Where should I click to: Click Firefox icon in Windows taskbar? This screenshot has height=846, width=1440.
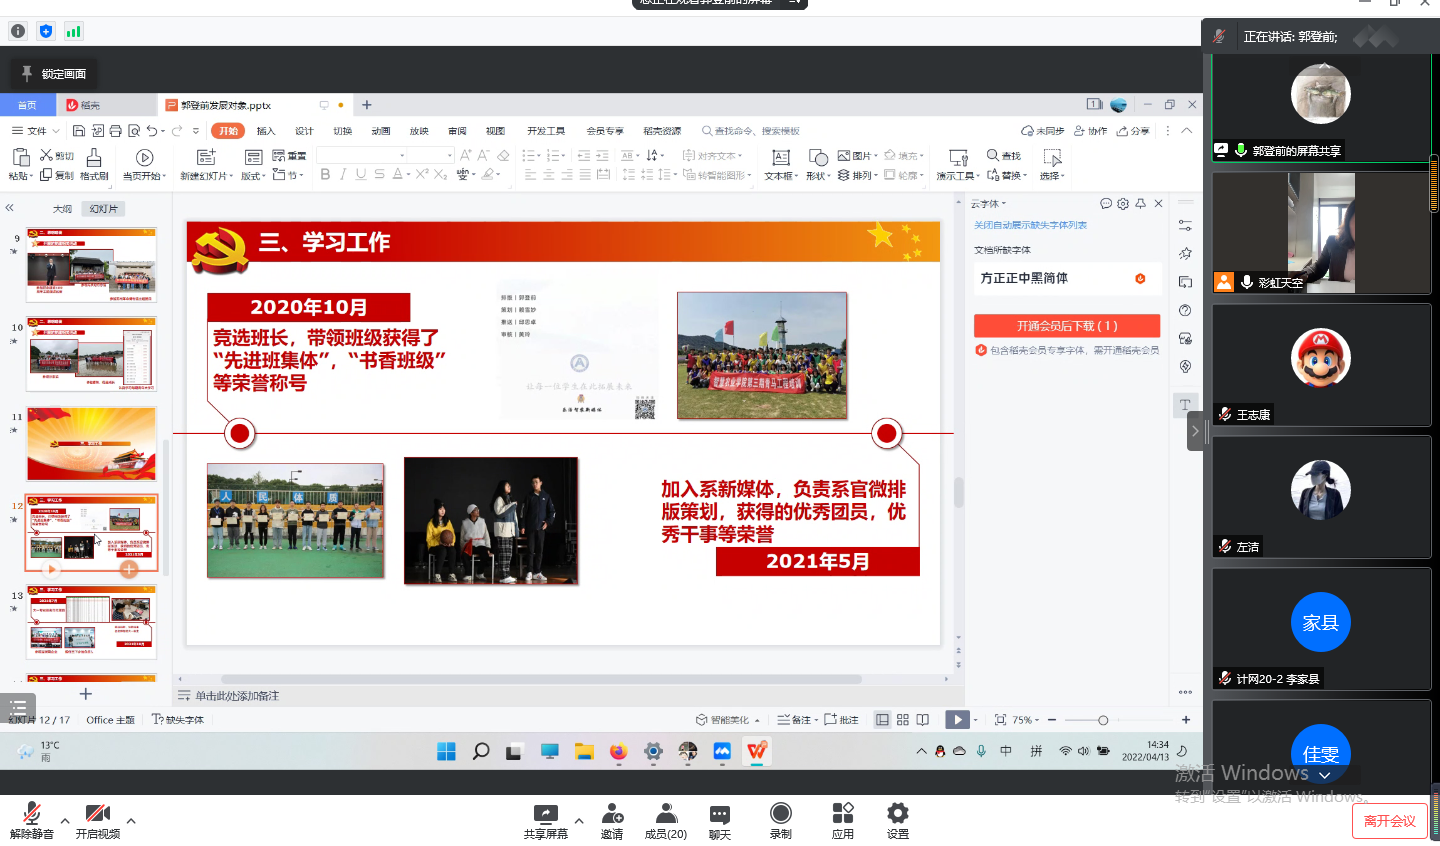(618, 751)
